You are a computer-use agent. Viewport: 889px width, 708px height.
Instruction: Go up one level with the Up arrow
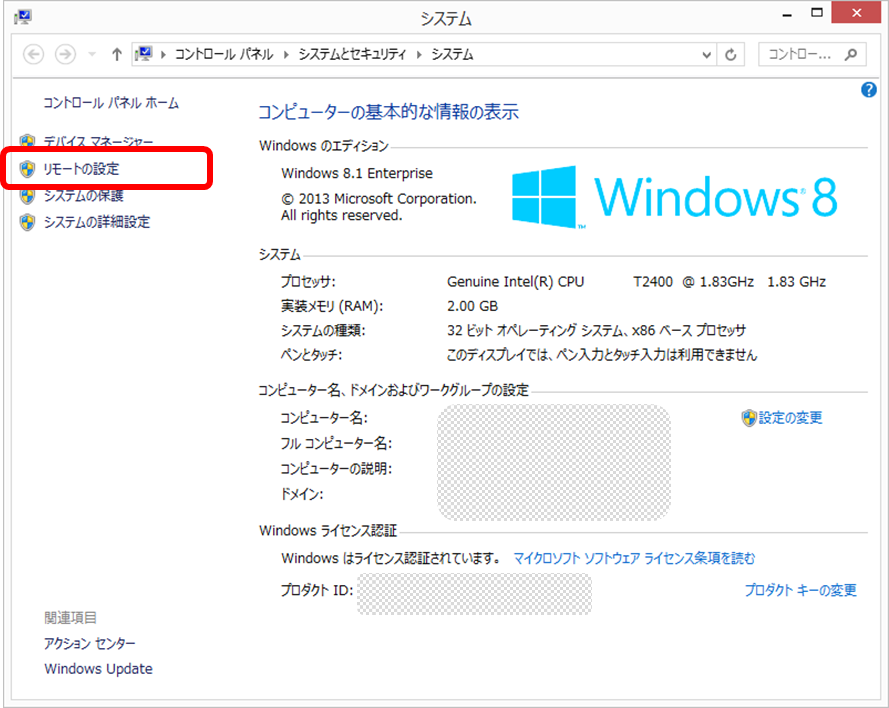click(x=117, y=54)
